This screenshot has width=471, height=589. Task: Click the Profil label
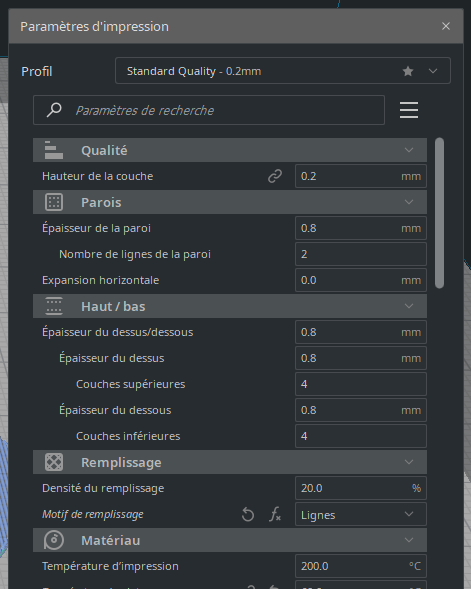tap(37, 71)
